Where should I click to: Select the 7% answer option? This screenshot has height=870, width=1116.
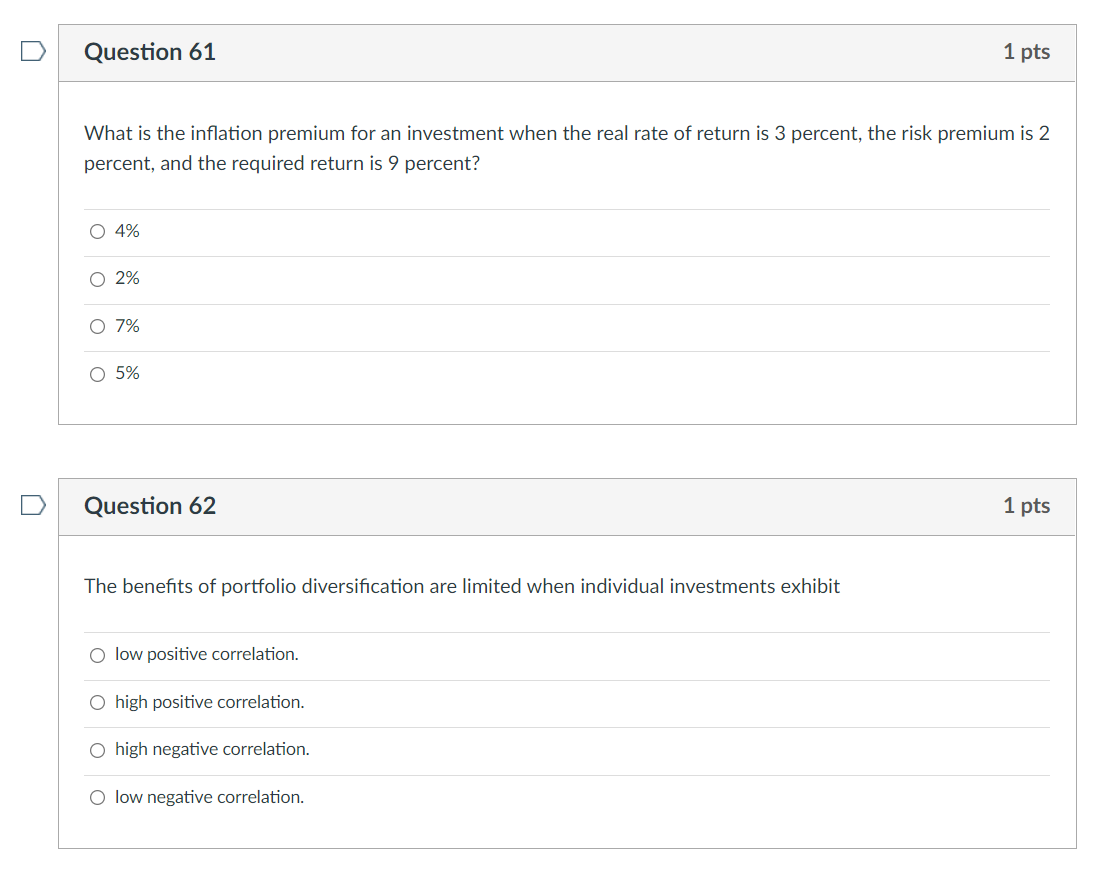[97, 326]
